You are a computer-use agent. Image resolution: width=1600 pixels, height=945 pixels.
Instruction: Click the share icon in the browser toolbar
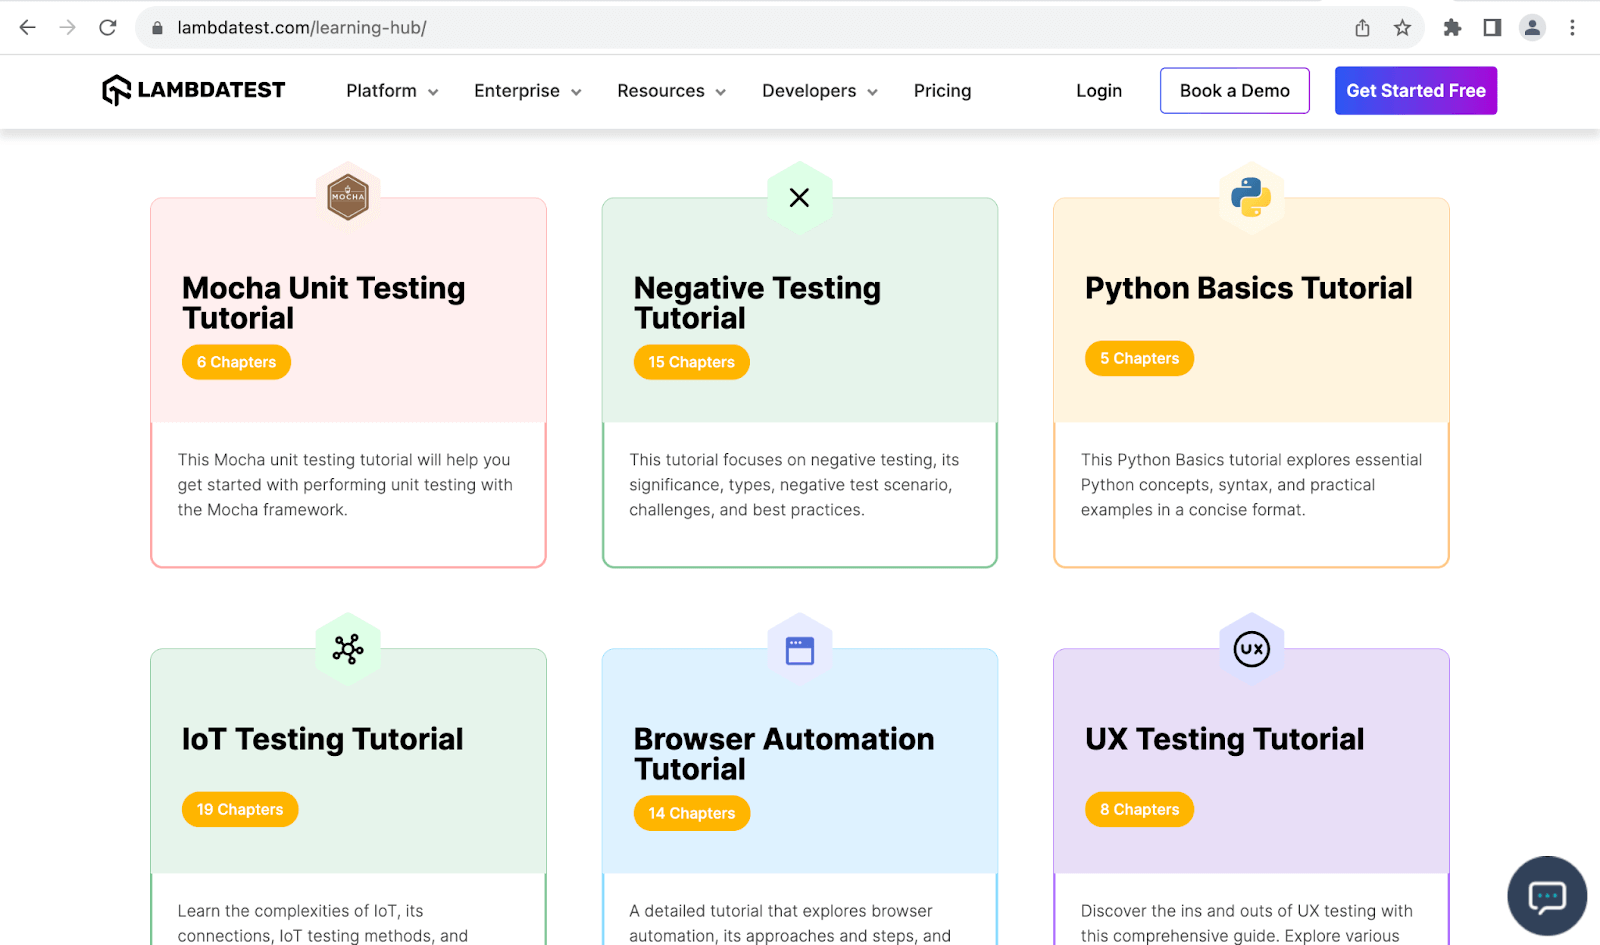click(x=1361, y=28)
